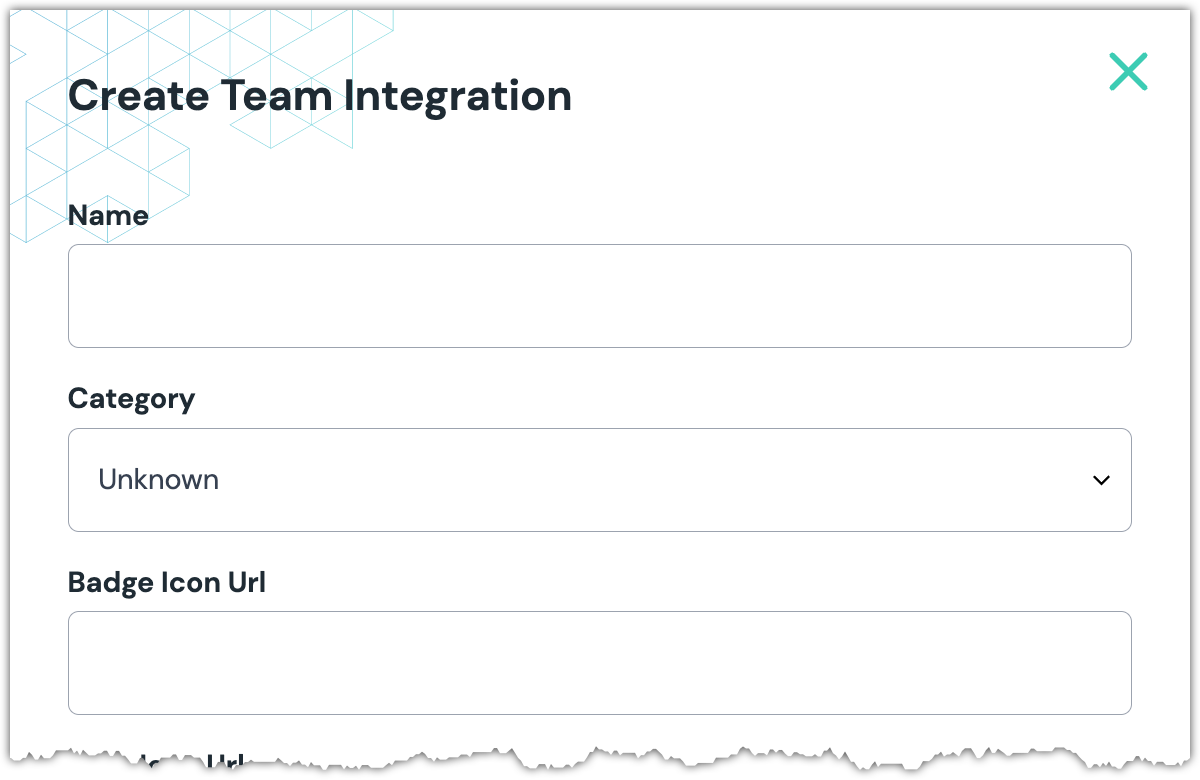This screenshot has height=780, width=1200.
Task: Click into the Name text field
Action: 599,296
